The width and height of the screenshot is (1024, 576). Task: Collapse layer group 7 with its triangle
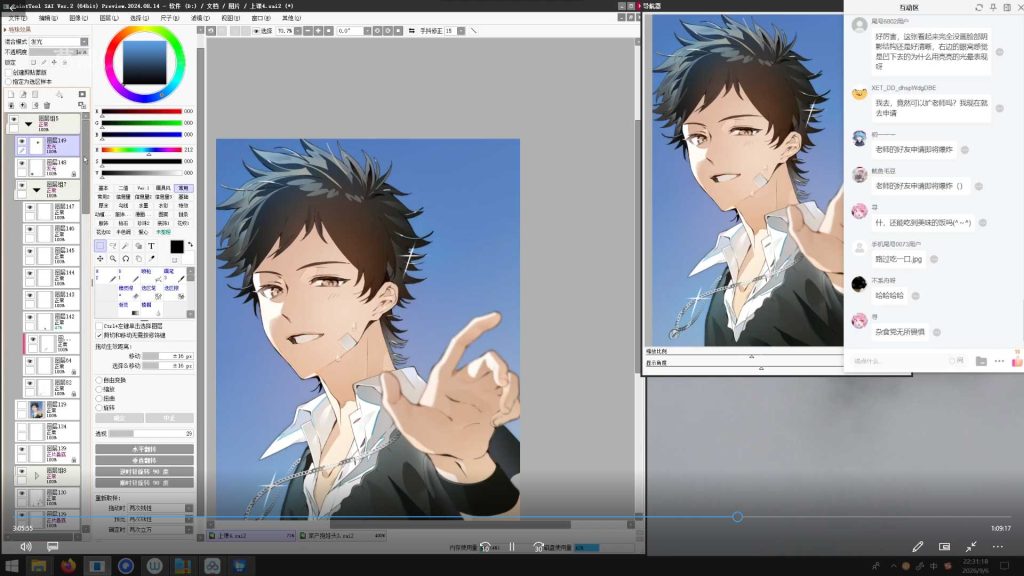pyautogui.click(x=37, y=189)
